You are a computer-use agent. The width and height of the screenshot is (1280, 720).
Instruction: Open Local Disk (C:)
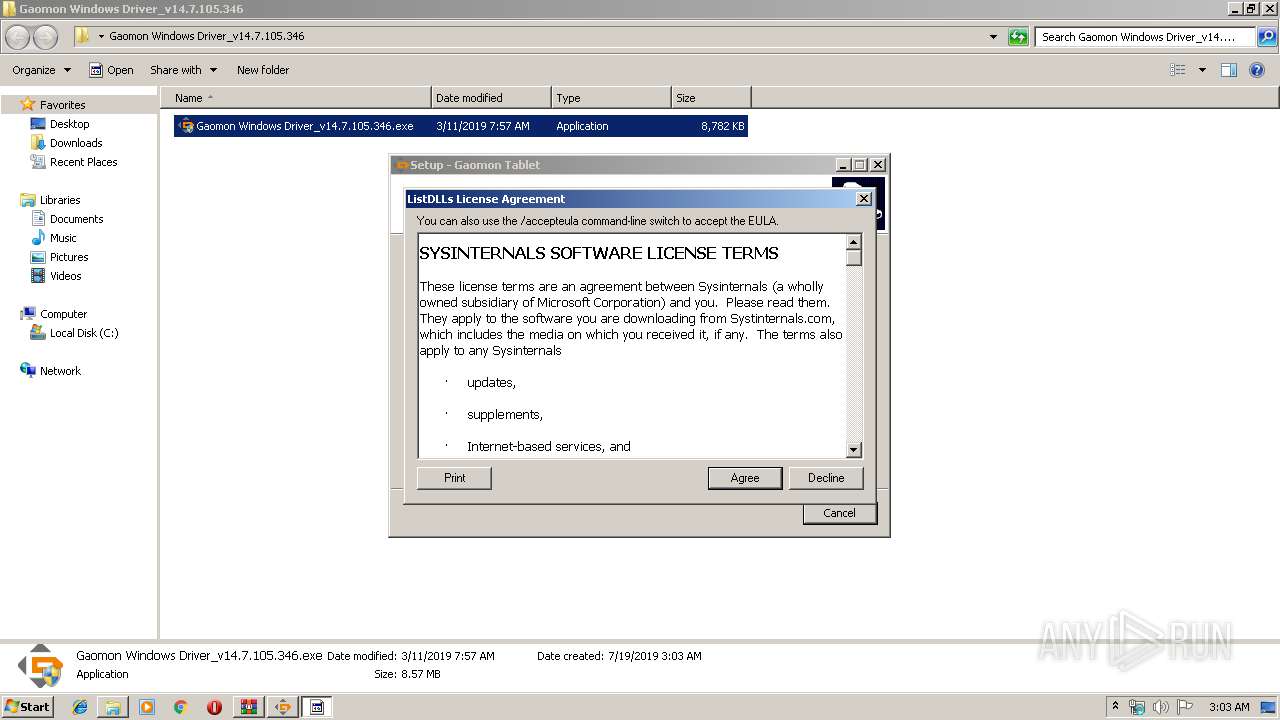tap(84, 333)
